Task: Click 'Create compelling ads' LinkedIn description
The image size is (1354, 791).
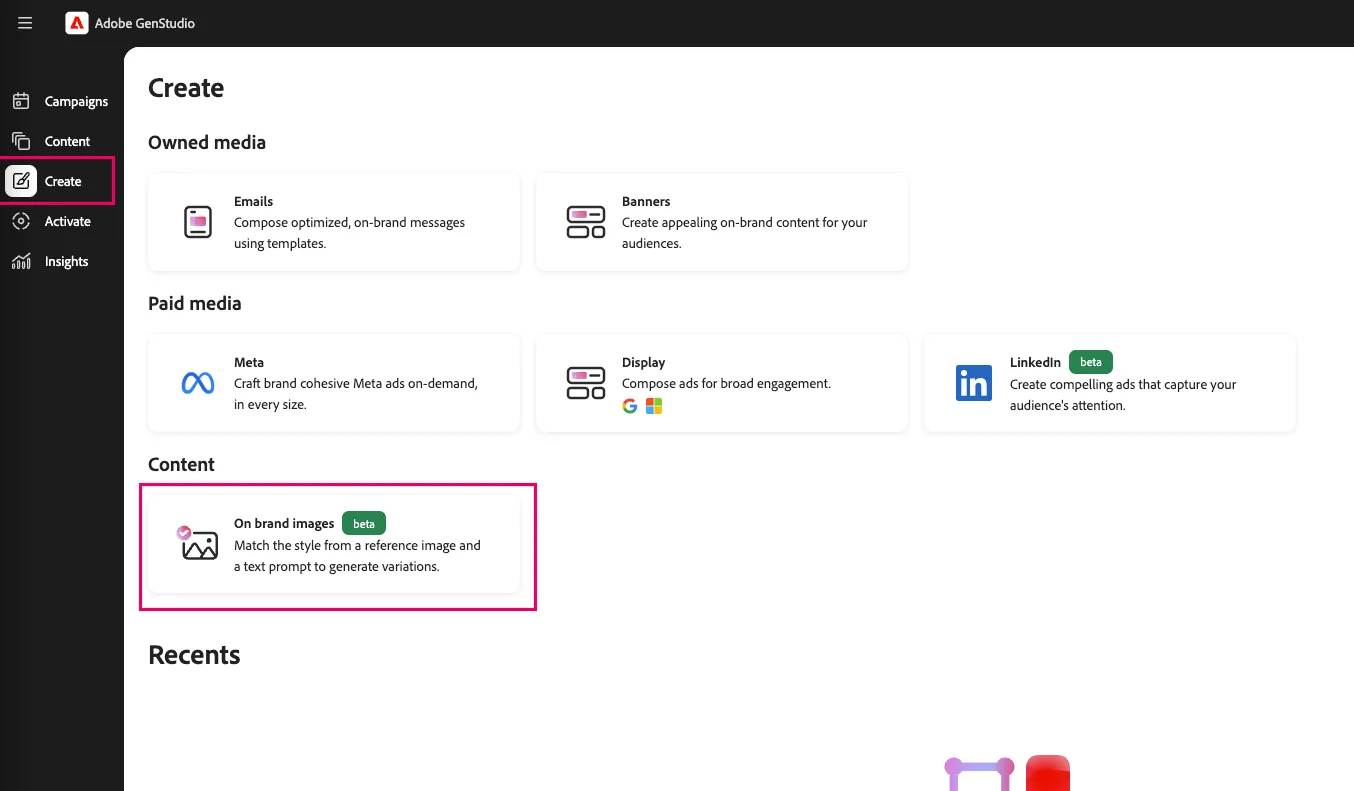Action: tap(1123, 394)
